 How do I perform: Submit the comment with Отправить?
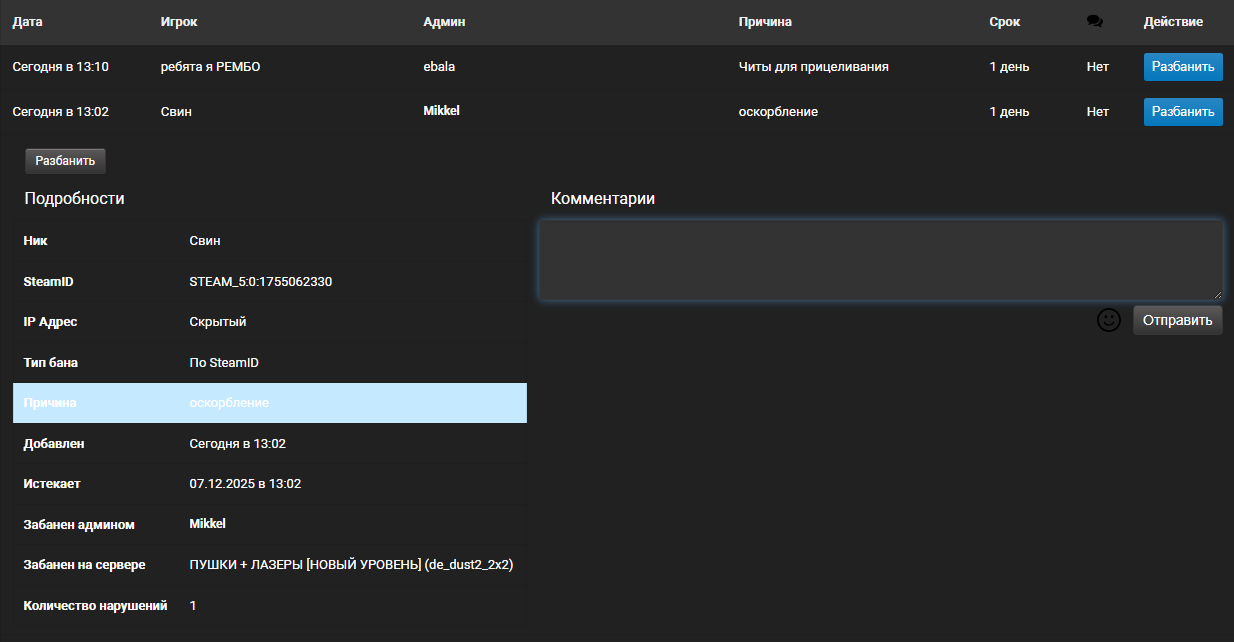(1177, 320)
